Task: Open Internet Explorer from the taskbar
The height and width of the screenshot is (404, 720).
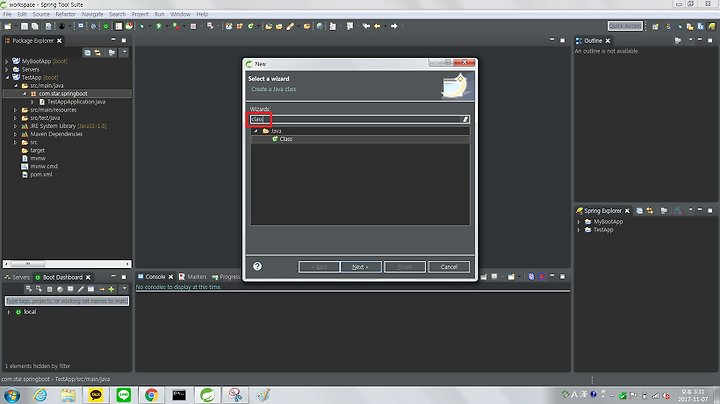Action: [40, 395]
